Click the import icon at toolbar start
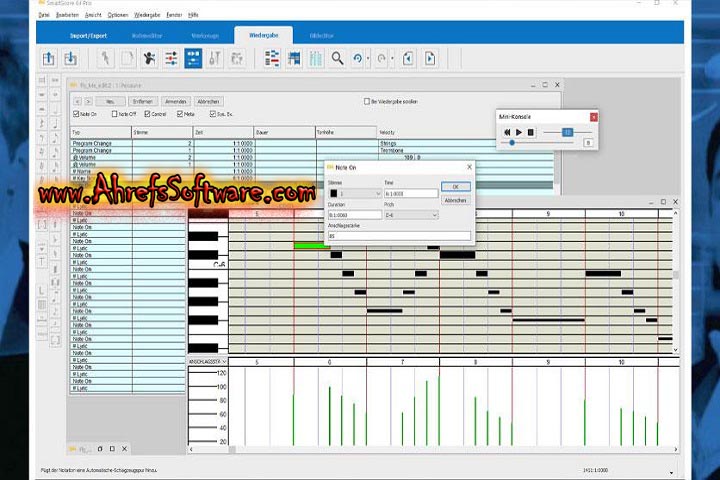Screen dimensions: 720x480 (49, 59)
